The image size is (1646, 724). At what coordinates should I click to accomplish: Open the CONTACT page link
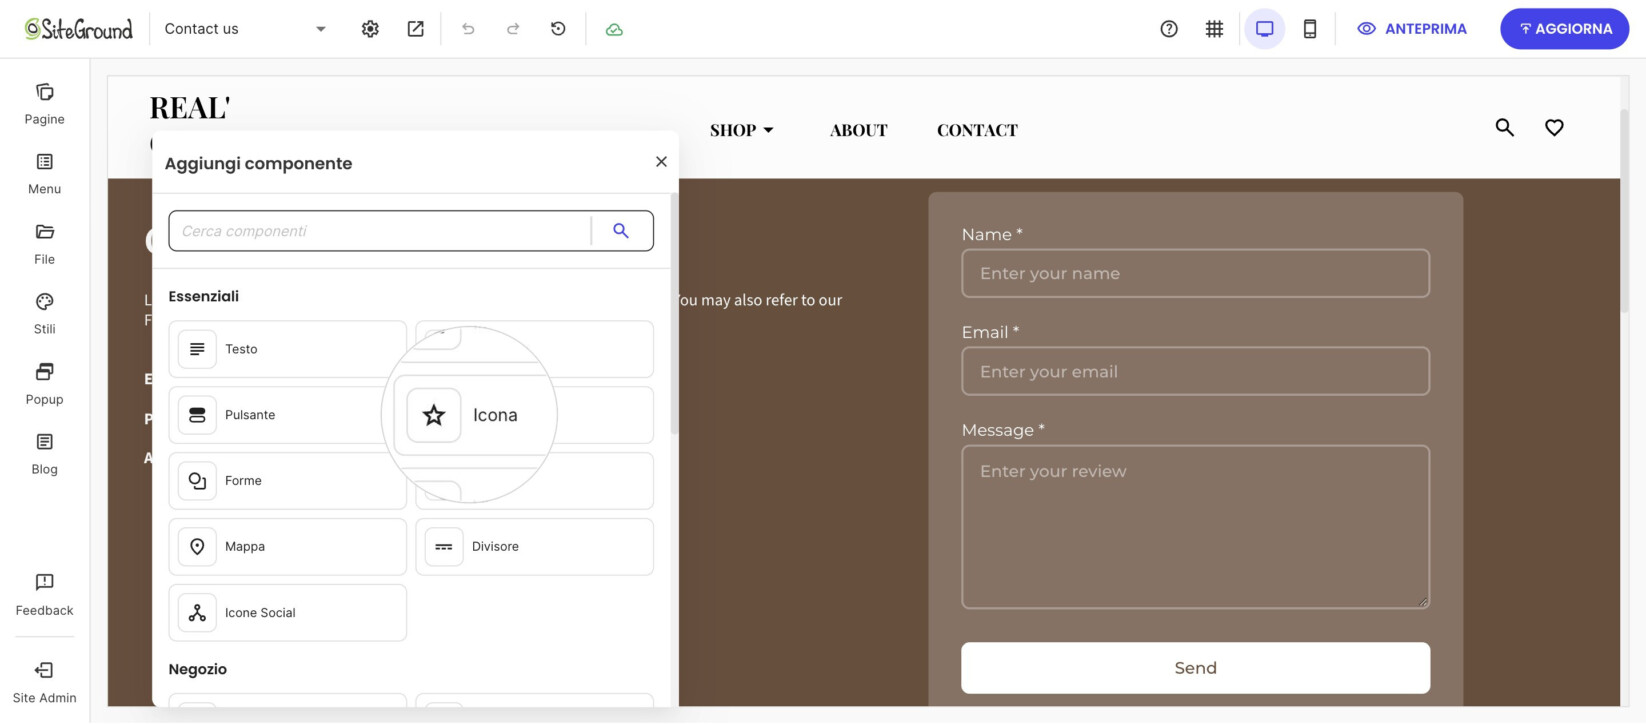click(x=977, y=130)
